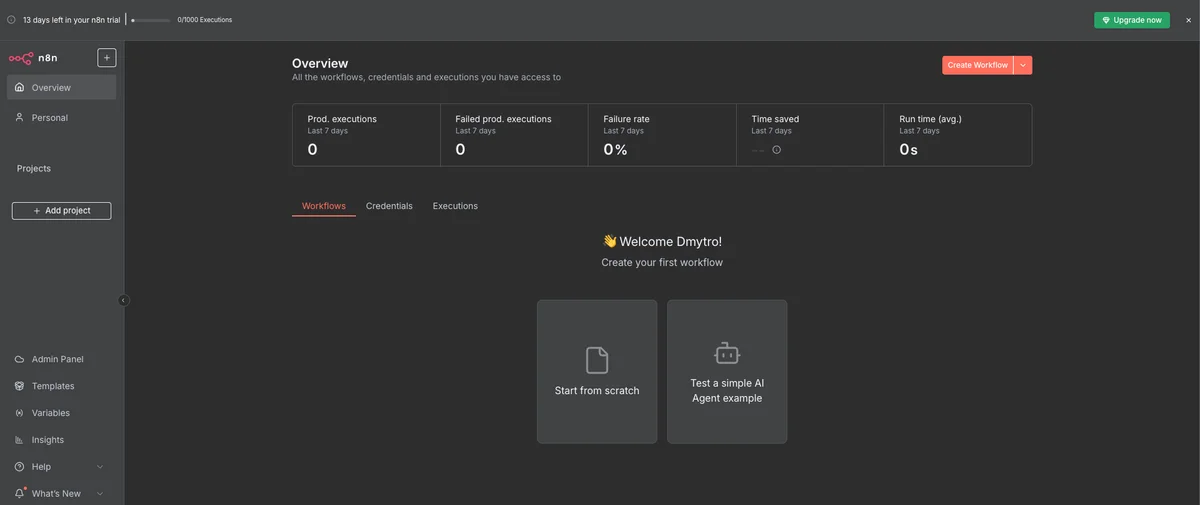The image size is (1200, 505).
Task: Open the Personal workspace
Action: (x=61, y=118)
